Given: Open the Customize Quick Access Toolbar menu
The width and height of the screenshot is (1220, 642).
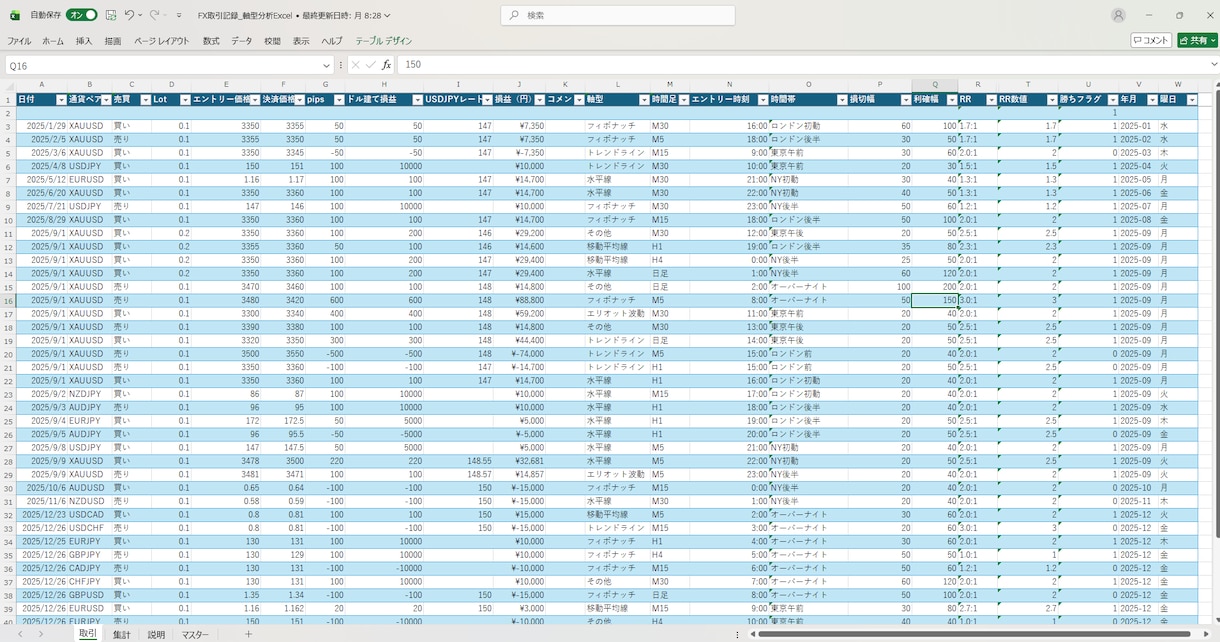Looking at the screenshot, I should tap(179, 15).
